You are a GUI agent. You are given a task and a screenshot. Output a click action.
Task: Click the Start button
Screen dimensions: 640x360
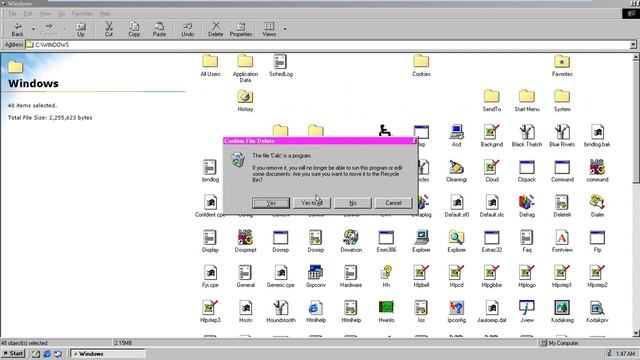coord(13,353)
